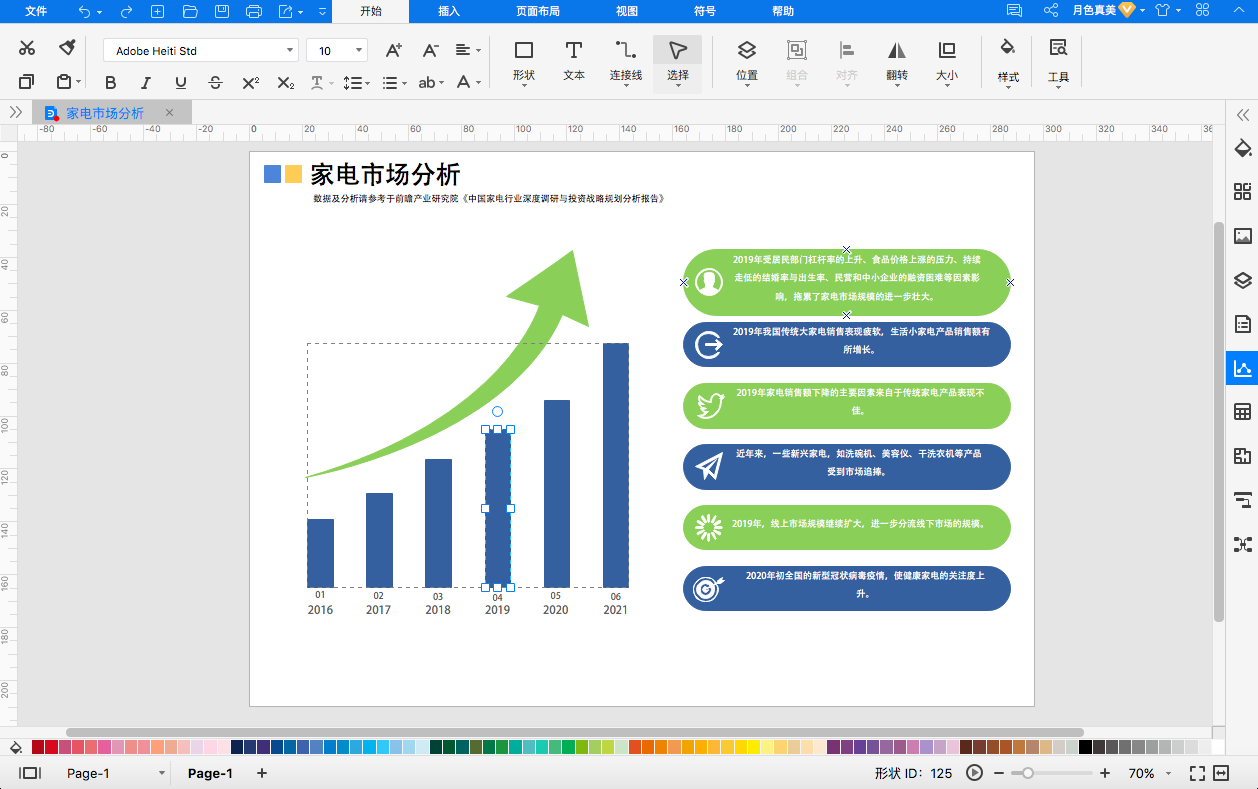Image resolution: width=1258 pixels, height=789 pixels.
Task: Click the play presentation icon in status bar
Action: click(974, 773)
